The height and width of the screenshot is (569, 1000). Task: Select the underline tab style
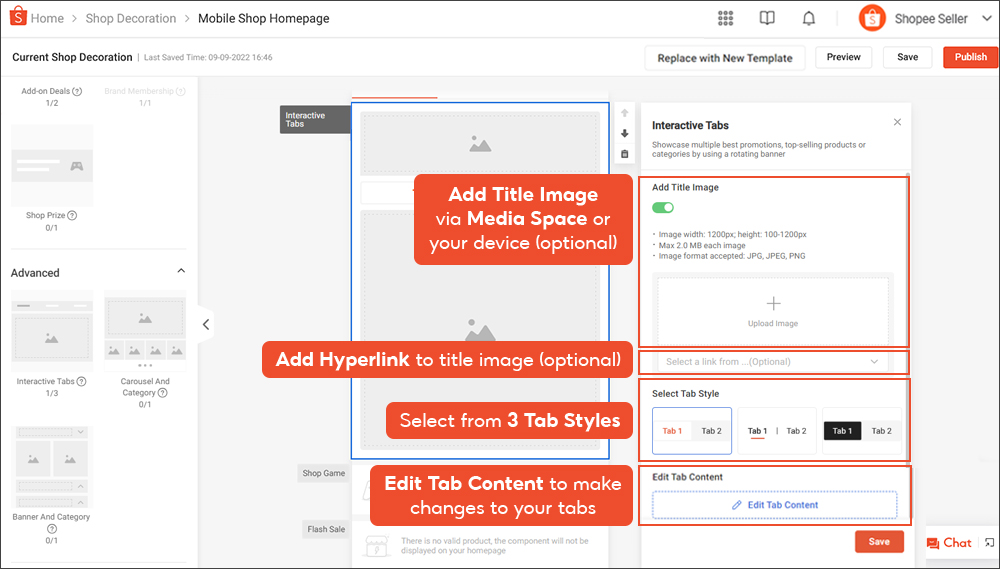(x=777, y=431)
